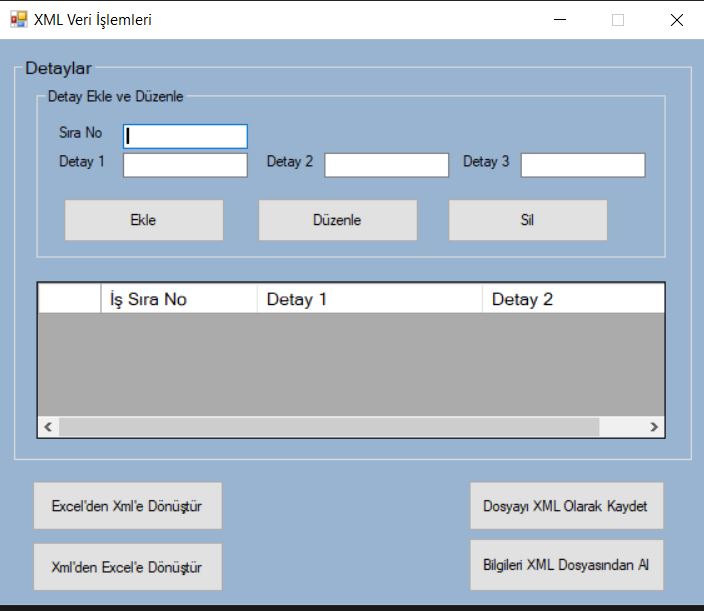Click the Detay 2 grid column header
The image size is (704, 611).
pos(573,299)
